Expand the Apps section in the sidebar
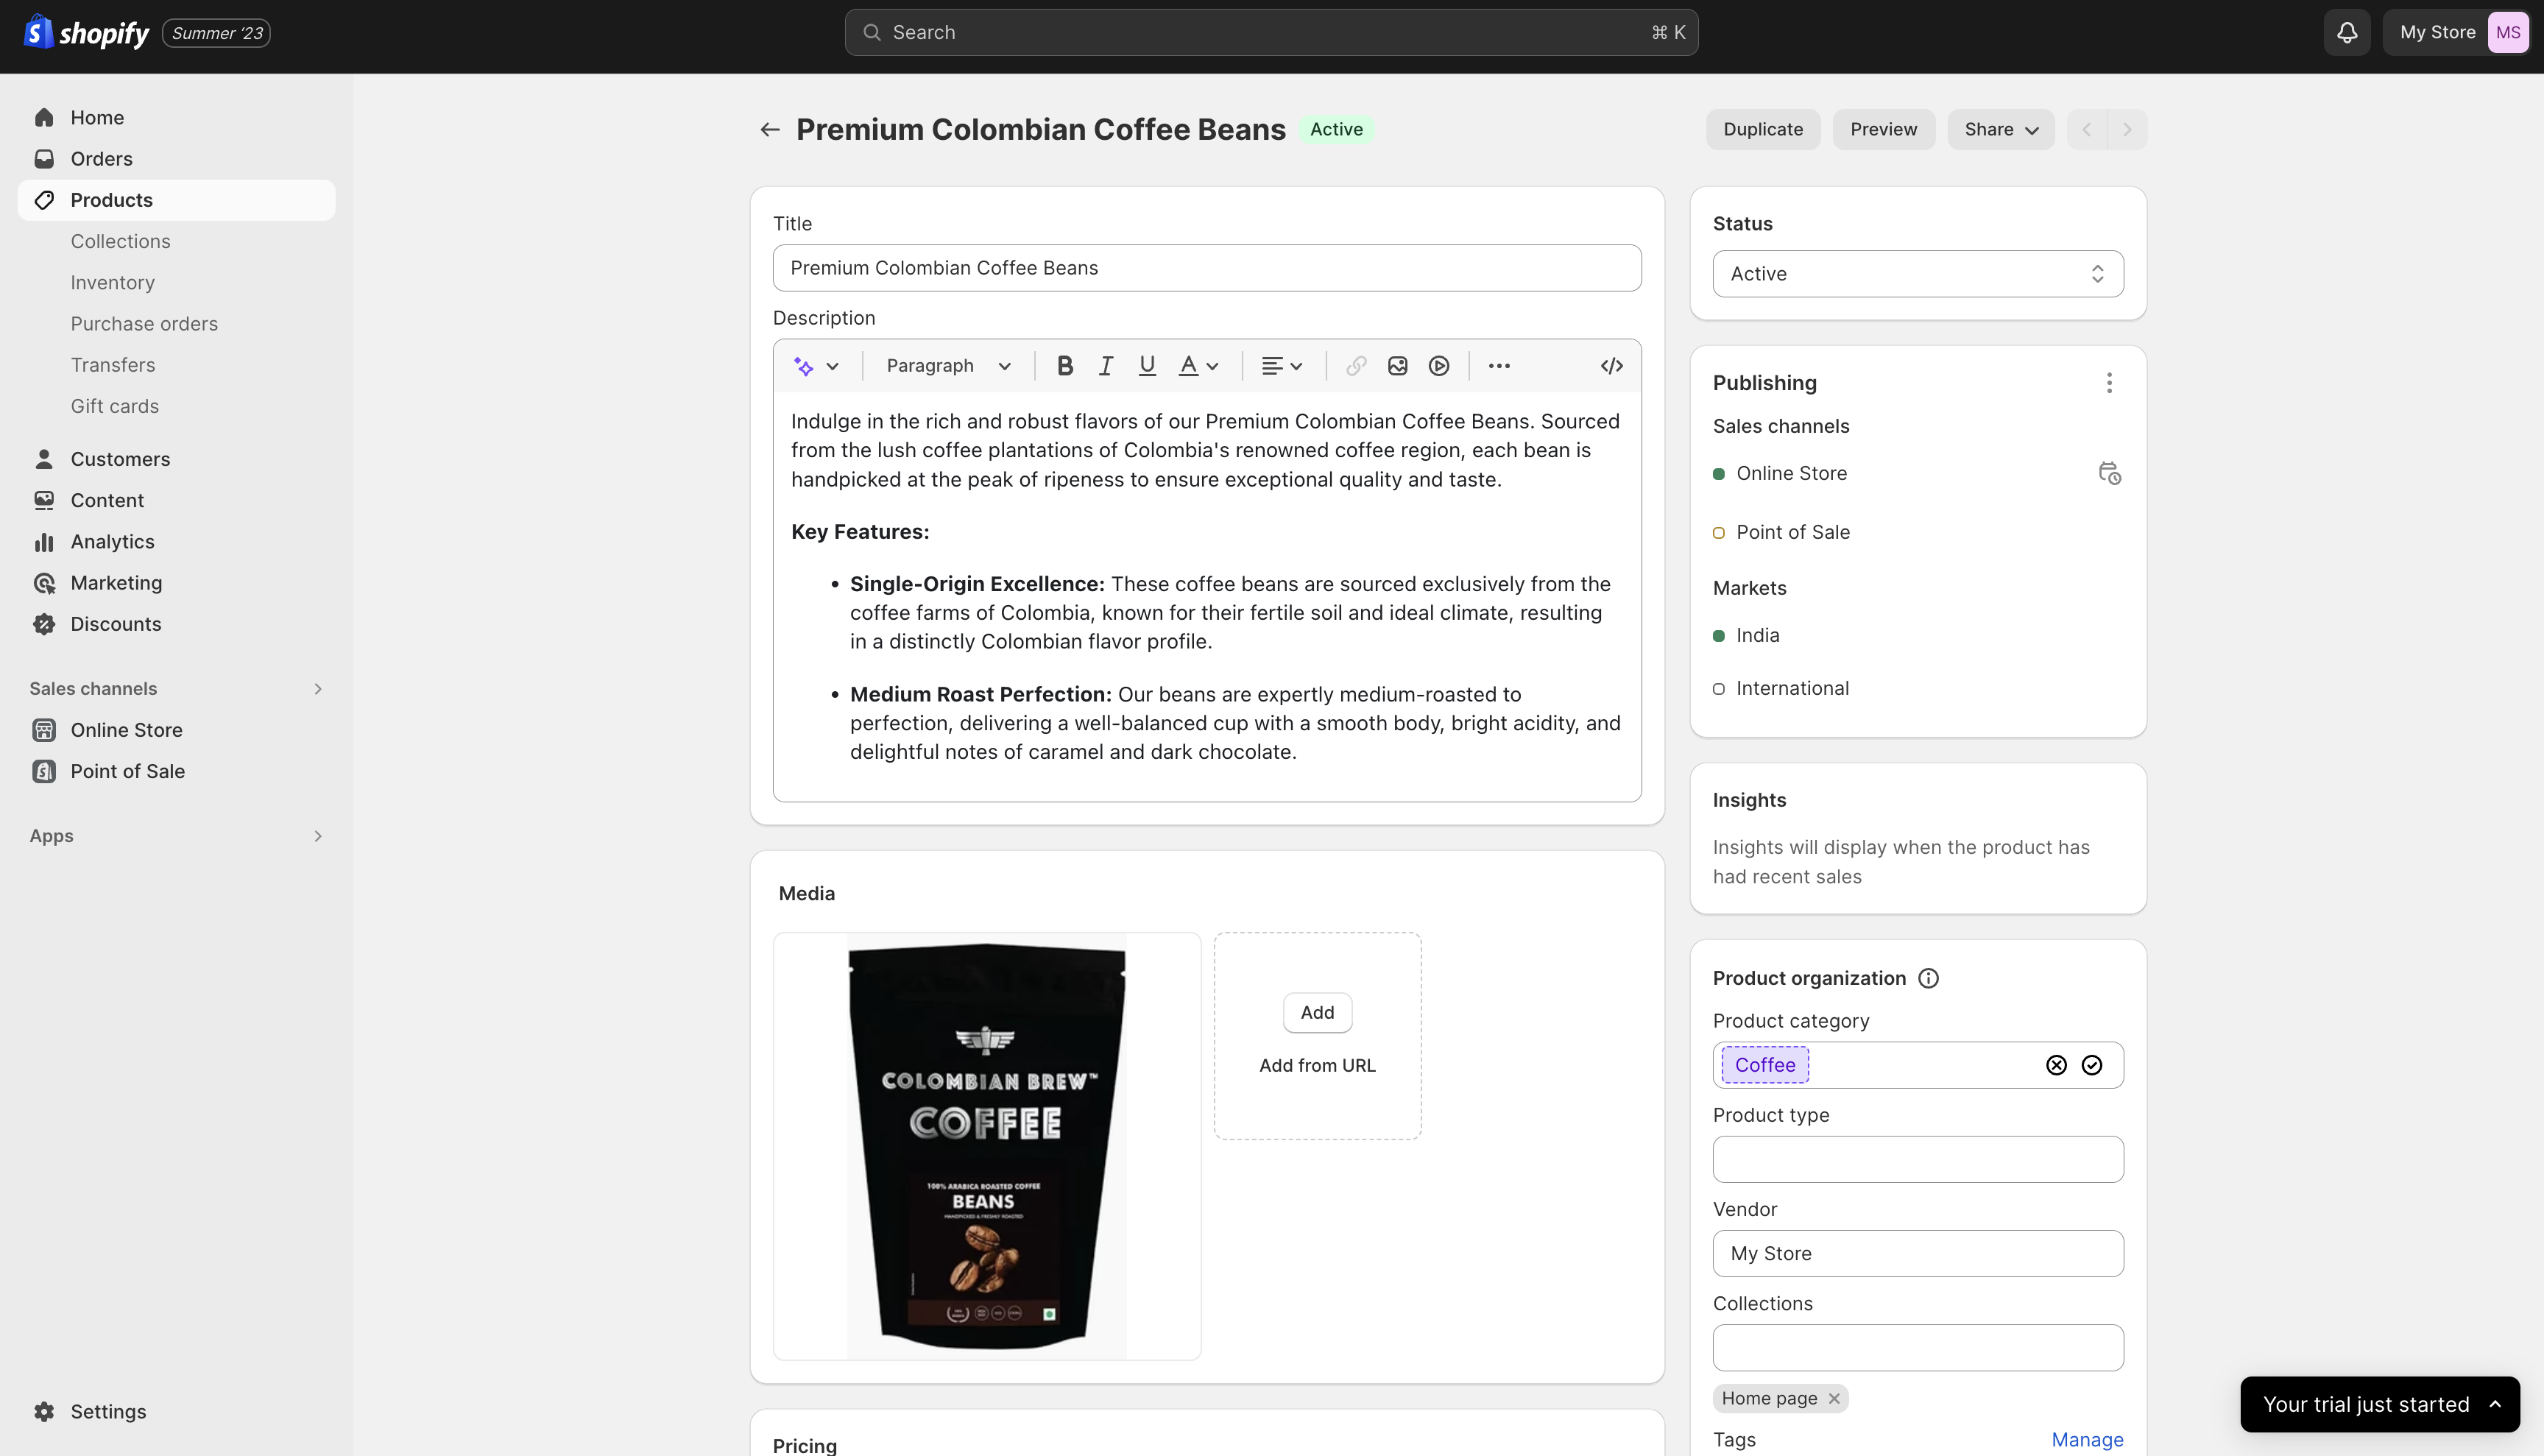 tap(318, 835)
